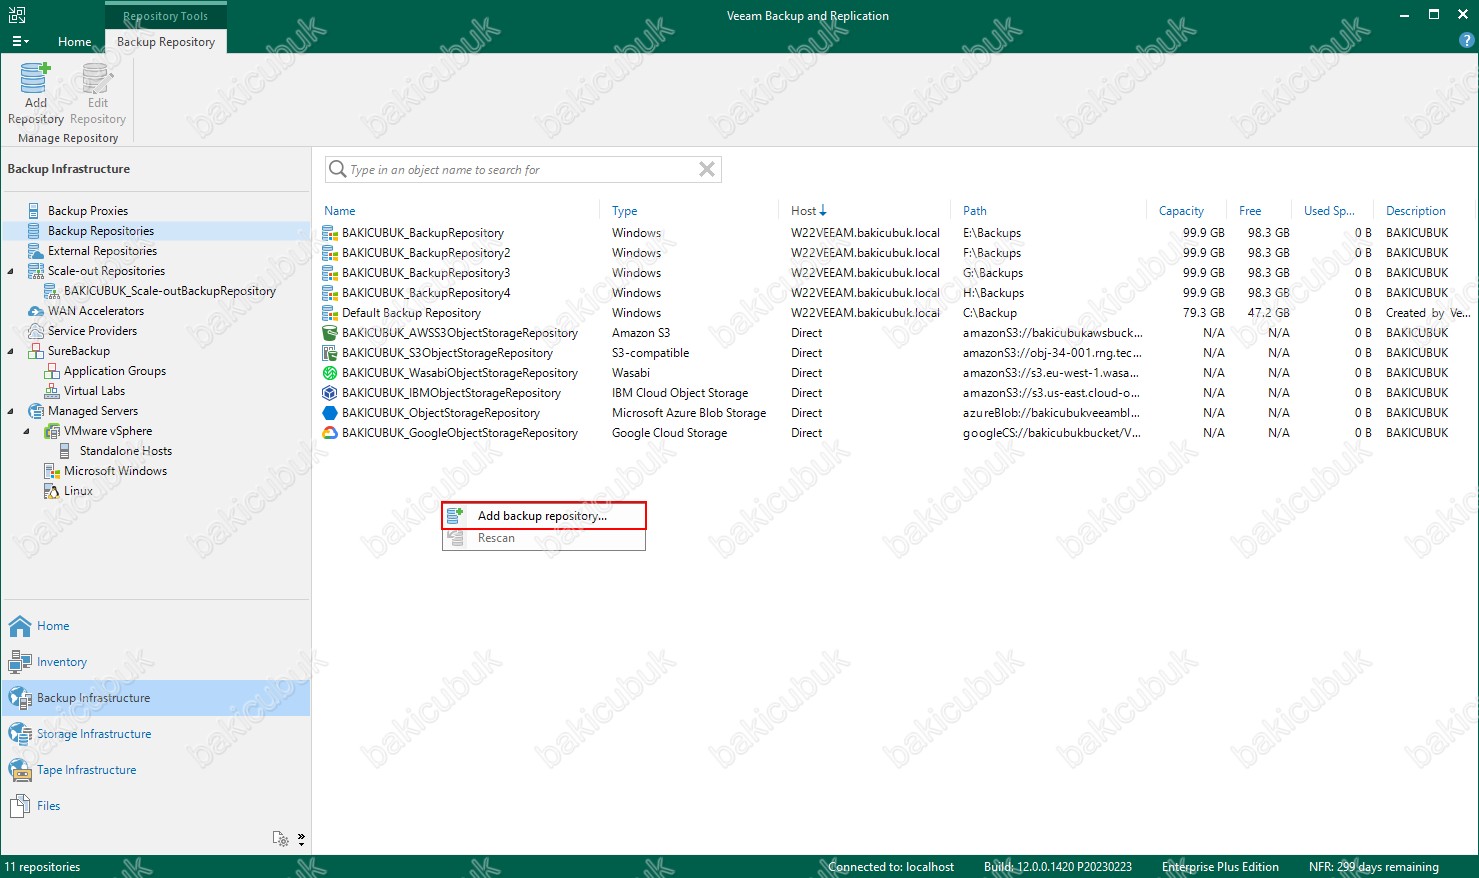Select Backup Proxies in the tree

(x=88, y=211)
